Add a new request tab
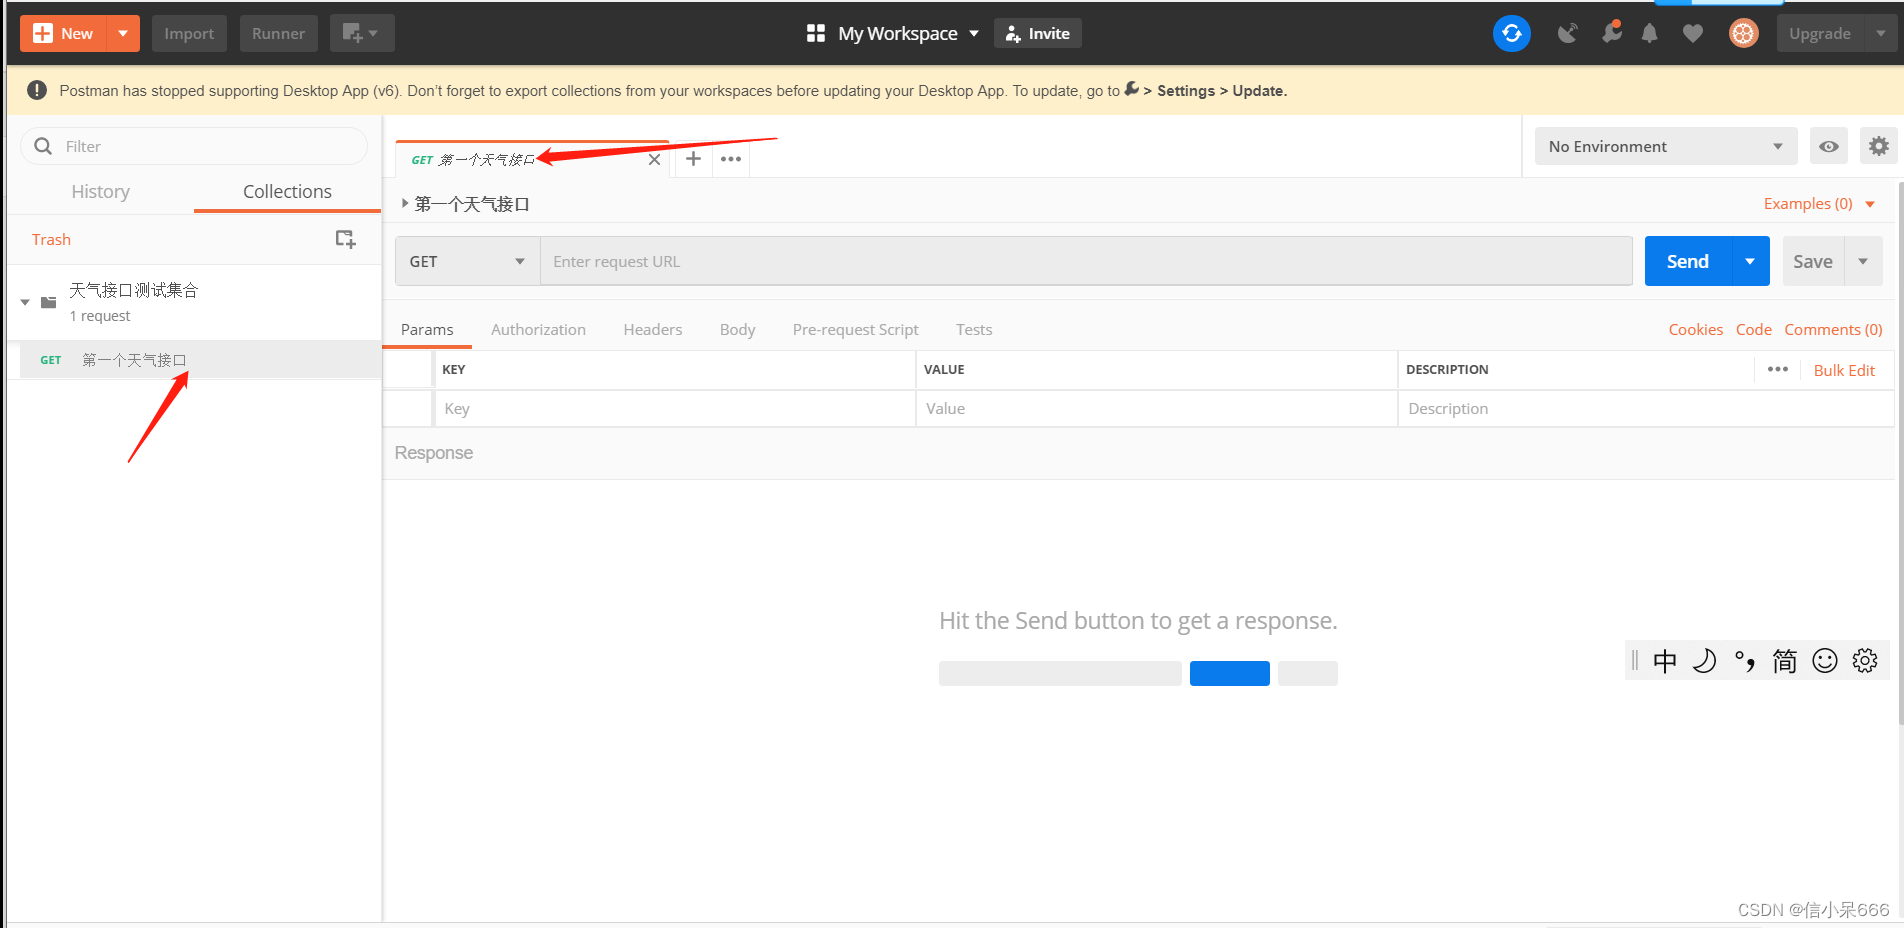Viewport: 1904px width, 928px height. [693, 158]
